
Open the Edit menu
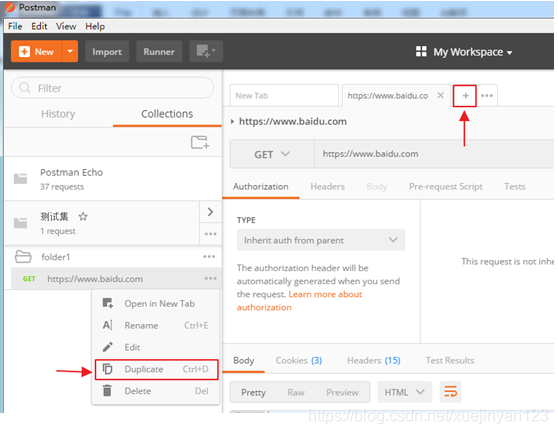(x=39, y=26)
